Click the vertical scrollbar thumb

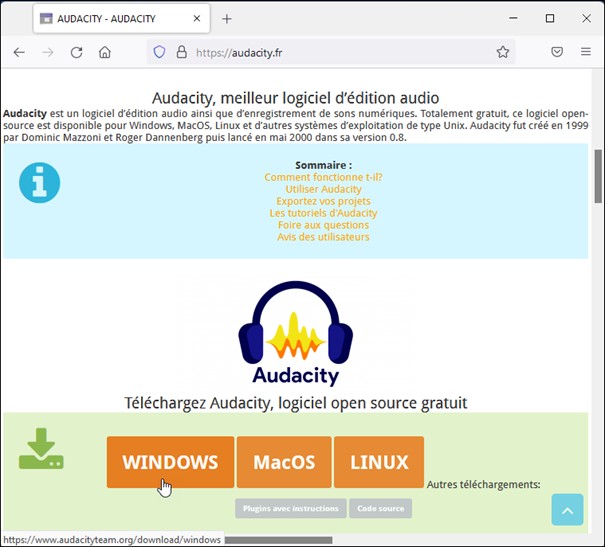tap(598, 176)
